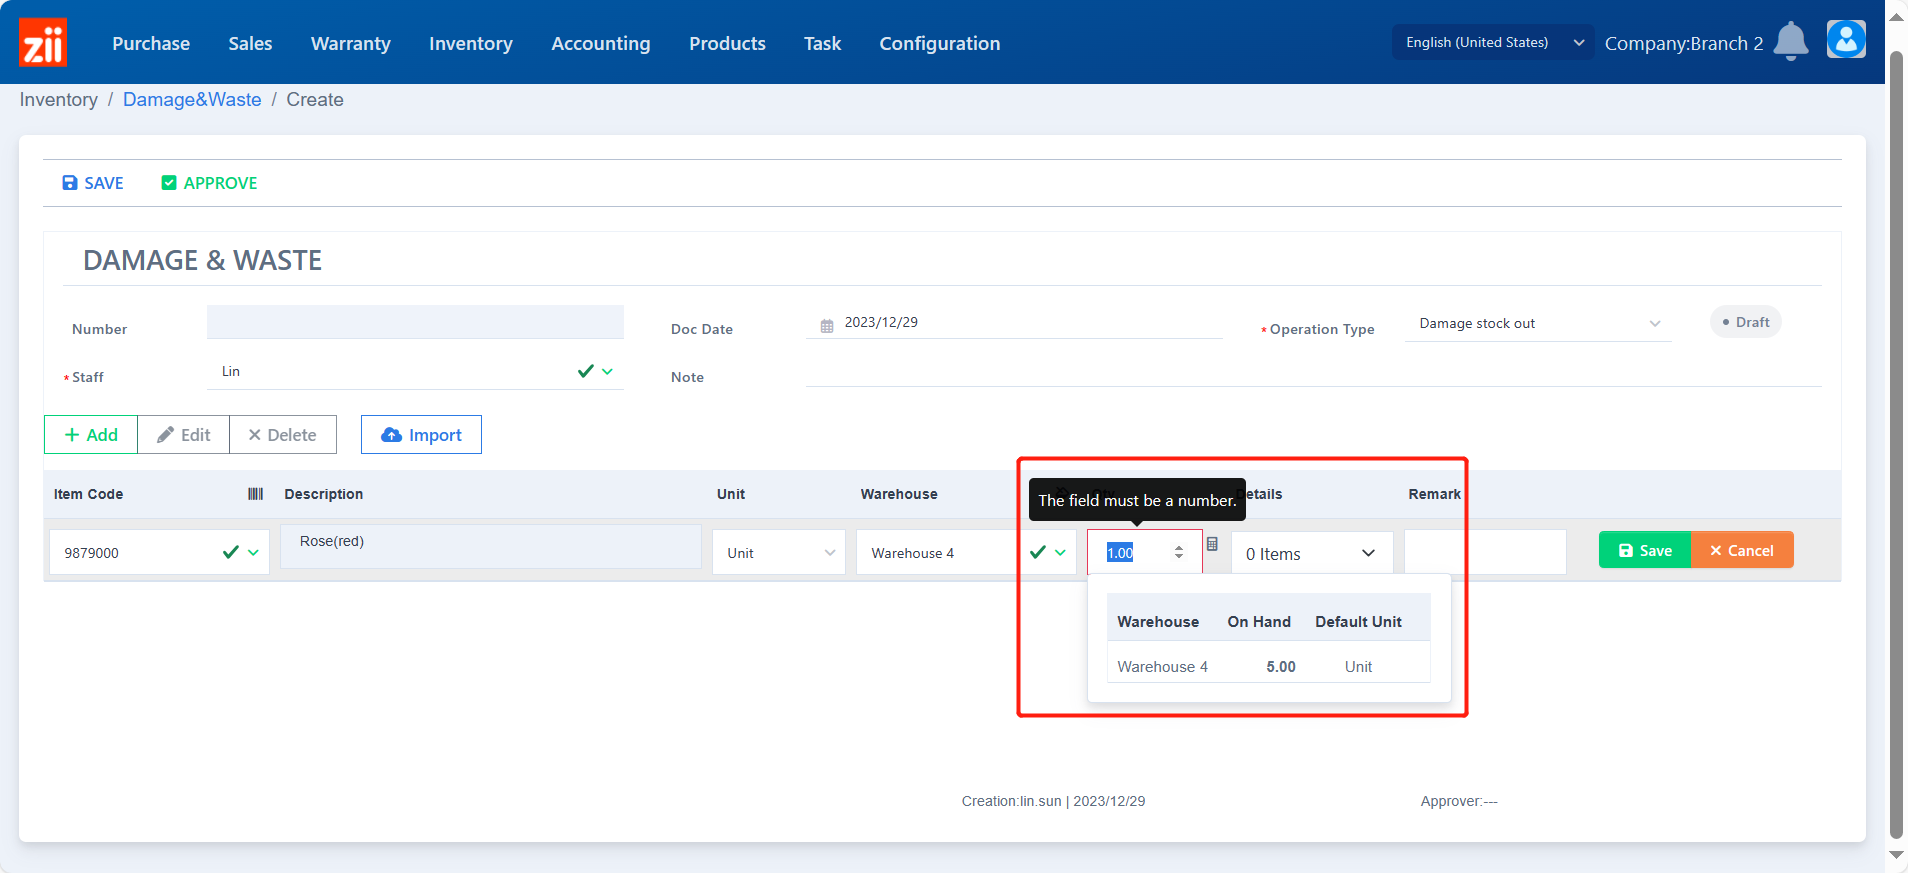
Task: Click the green Save row button
Action: tap(1645, 550)
